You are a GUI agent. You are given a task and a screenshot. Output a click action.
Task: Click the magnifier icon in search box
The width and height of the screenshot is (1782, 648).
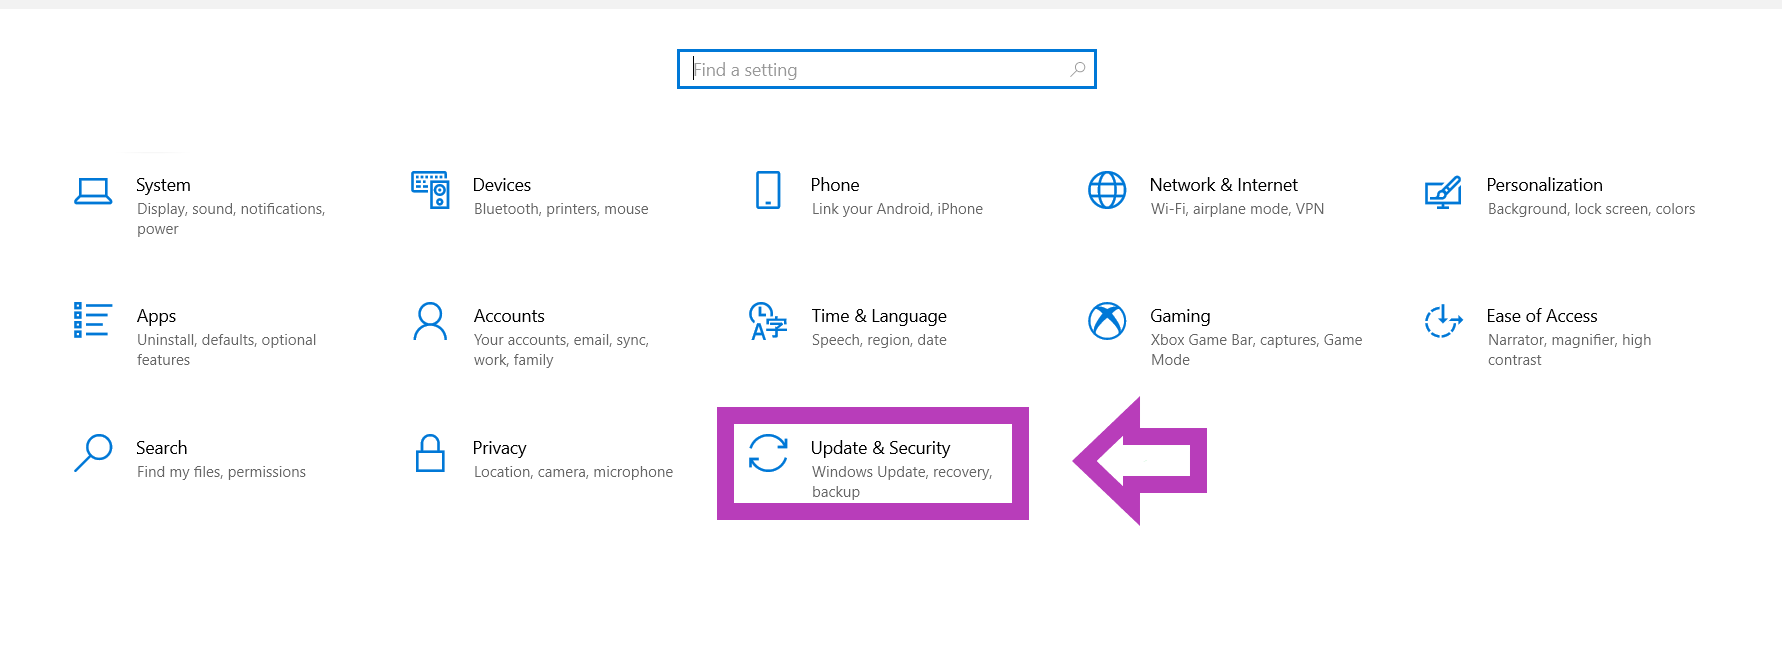[x=1078, y=69]
